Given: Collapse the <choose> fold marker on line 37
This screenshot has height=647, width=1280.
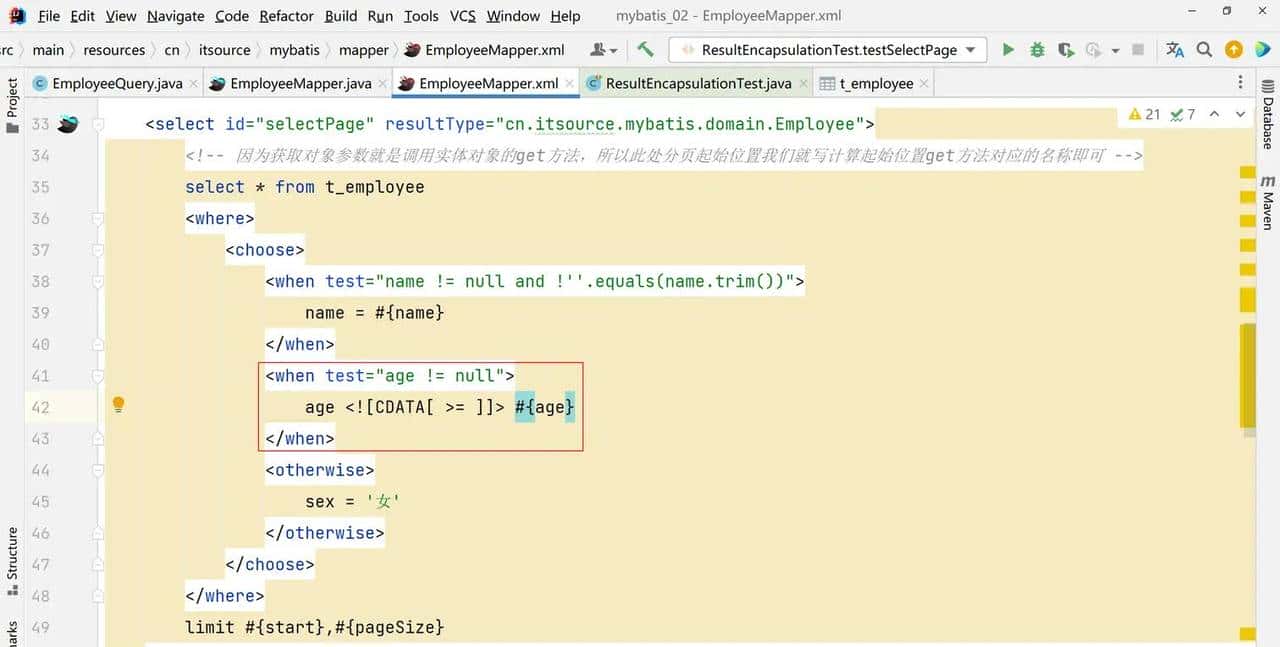Looking at the screenshot, I should point(98,250).
